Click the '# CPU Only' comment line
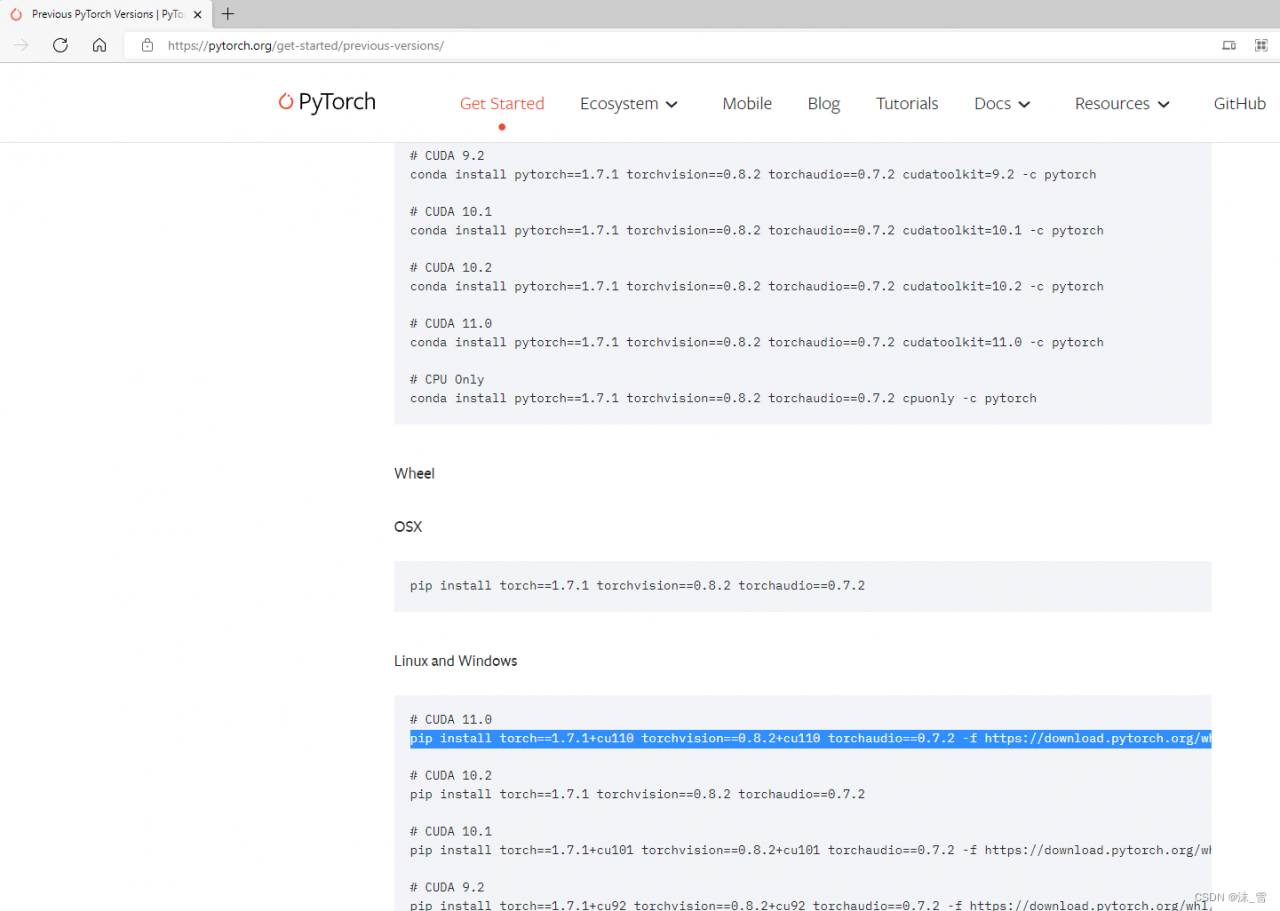The width and height of the screenshot is (1280, 911). click(447, 380)
